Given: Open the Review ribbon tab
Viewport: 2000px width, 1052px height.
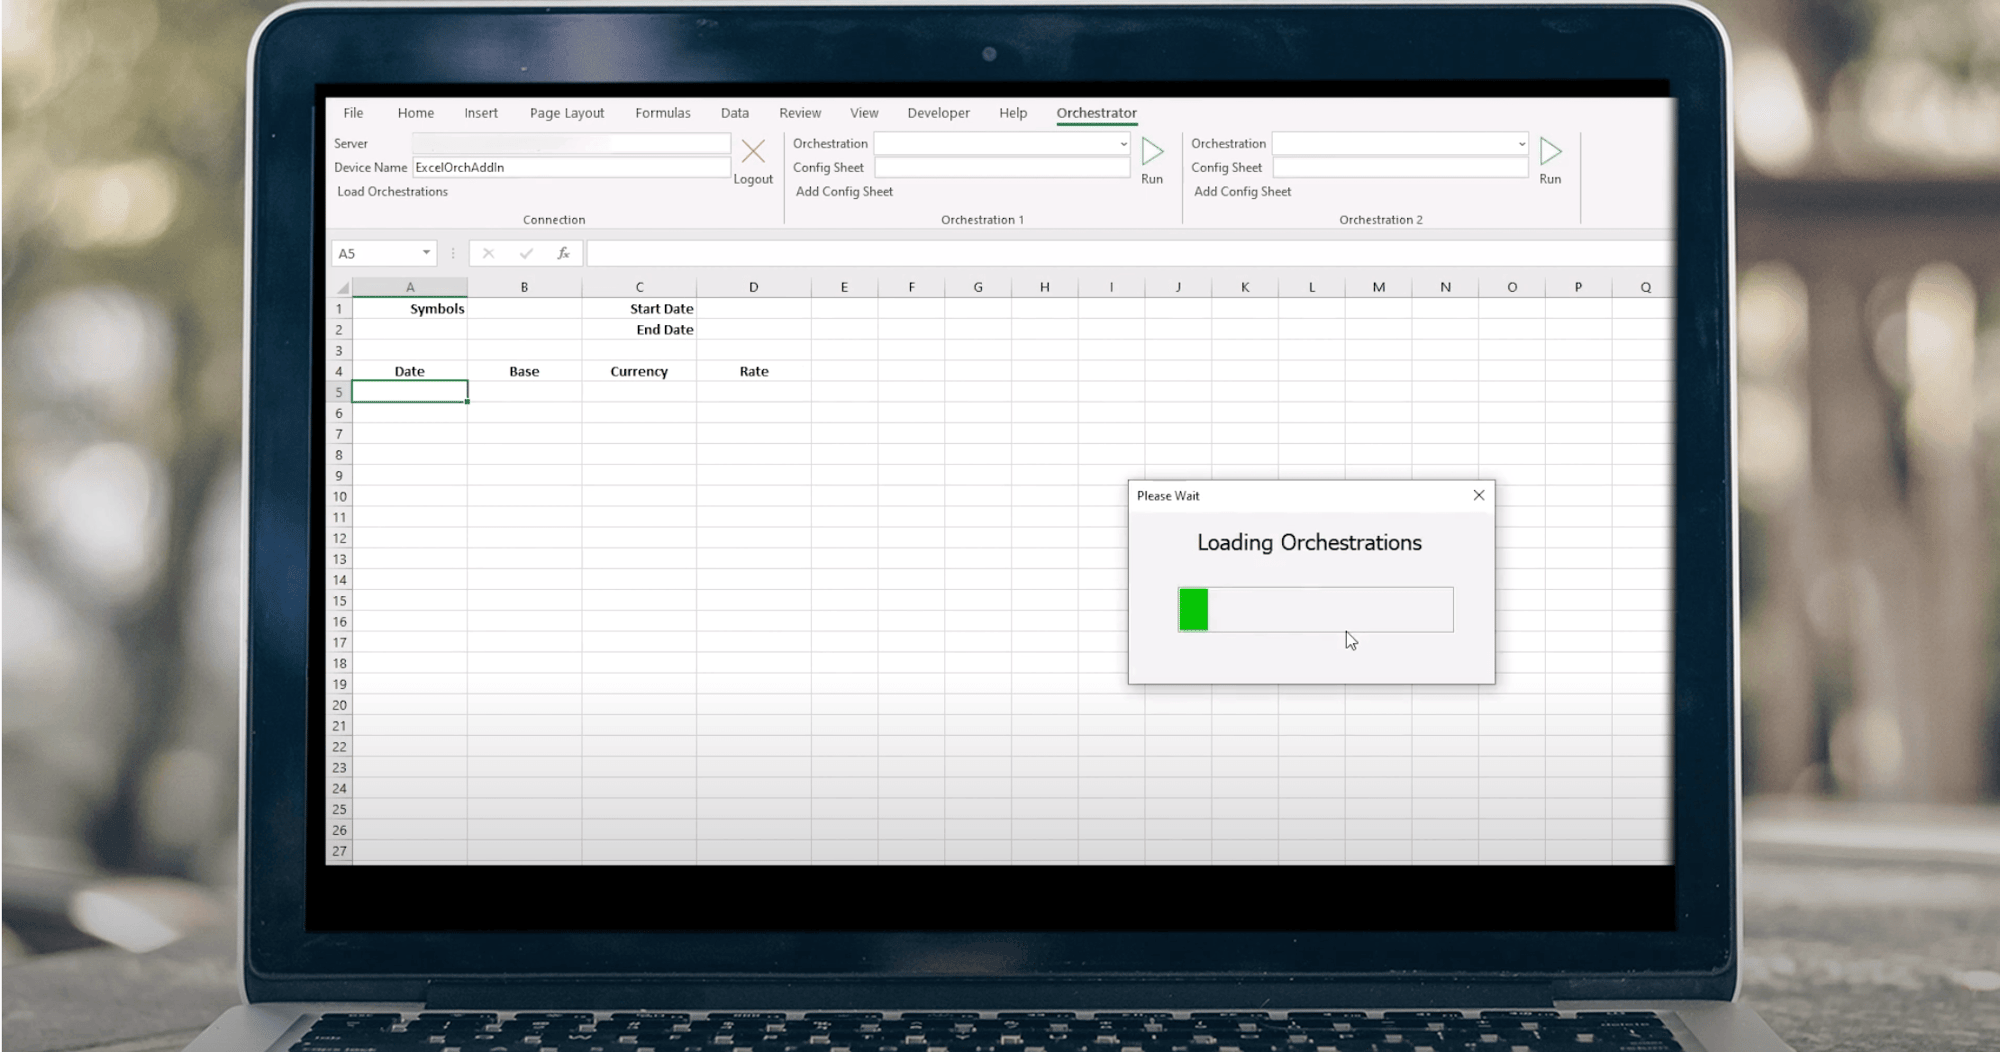Looking at the screenshot, I should [800, 113].
